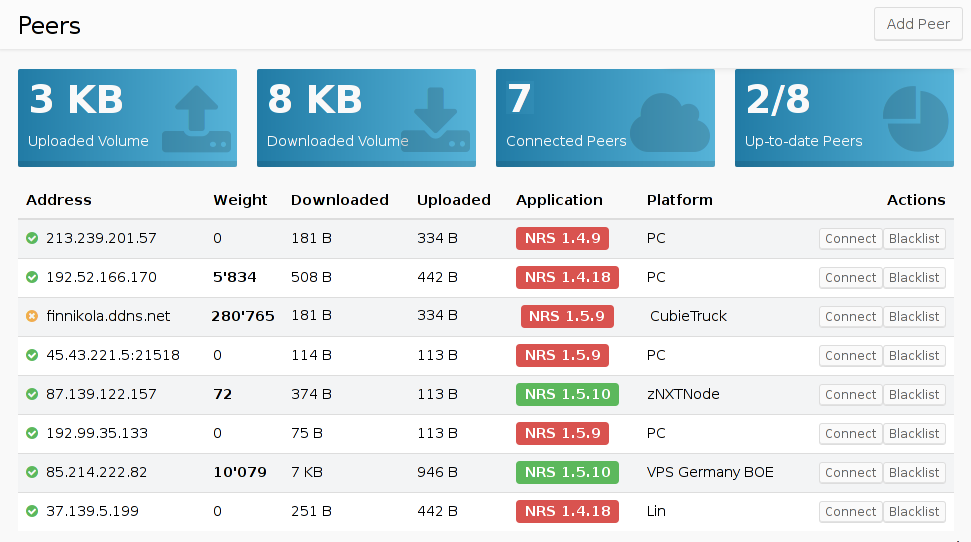Viewport: 971px width, 542px height.
Task: Click the Peers page heading
Action: [x=50, y=25]
